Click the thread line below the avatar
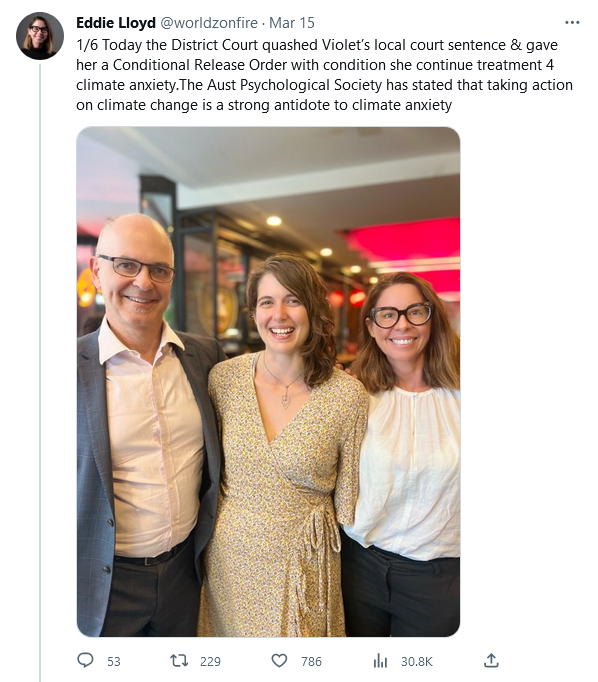Image resolution: width=598 pixels, height=682 pixels. 40,372
